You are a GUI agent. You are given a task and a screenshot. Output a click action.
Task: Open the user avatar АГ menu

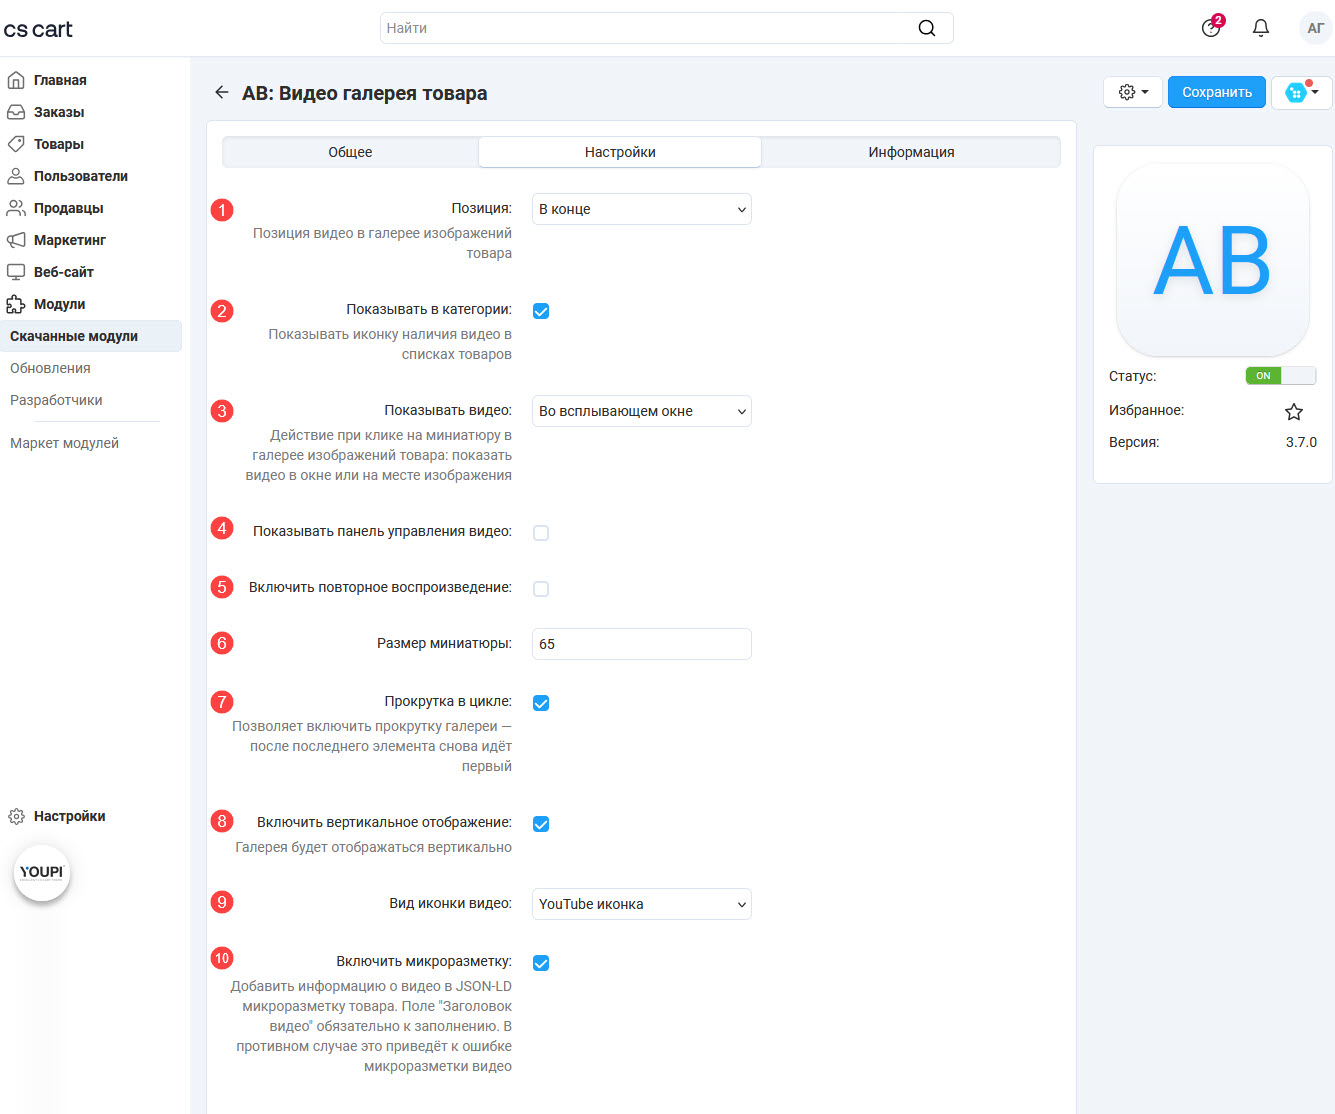tap(1315, 28)
